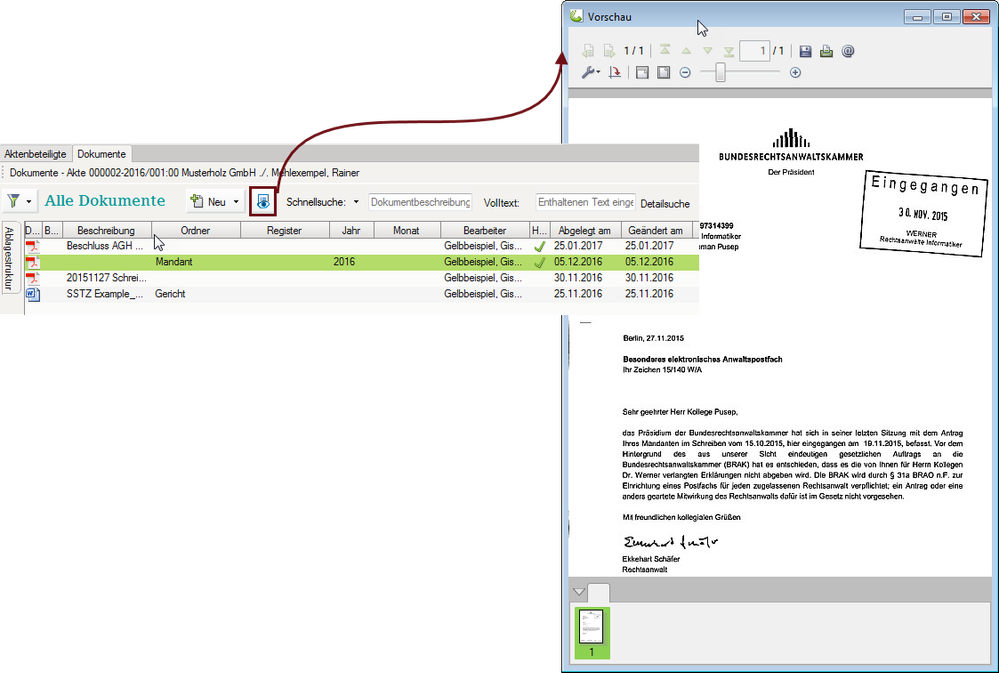Zoom in with the plus icon

coord(796,73)
